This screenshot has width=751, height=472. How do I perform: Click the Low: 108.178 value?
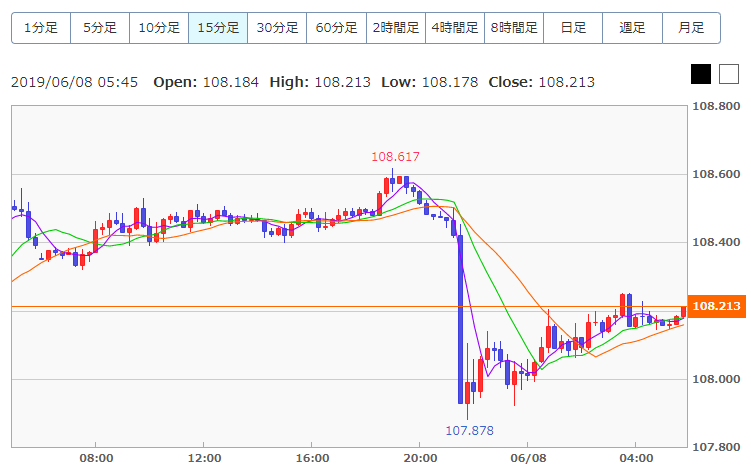tap(430, 82)
